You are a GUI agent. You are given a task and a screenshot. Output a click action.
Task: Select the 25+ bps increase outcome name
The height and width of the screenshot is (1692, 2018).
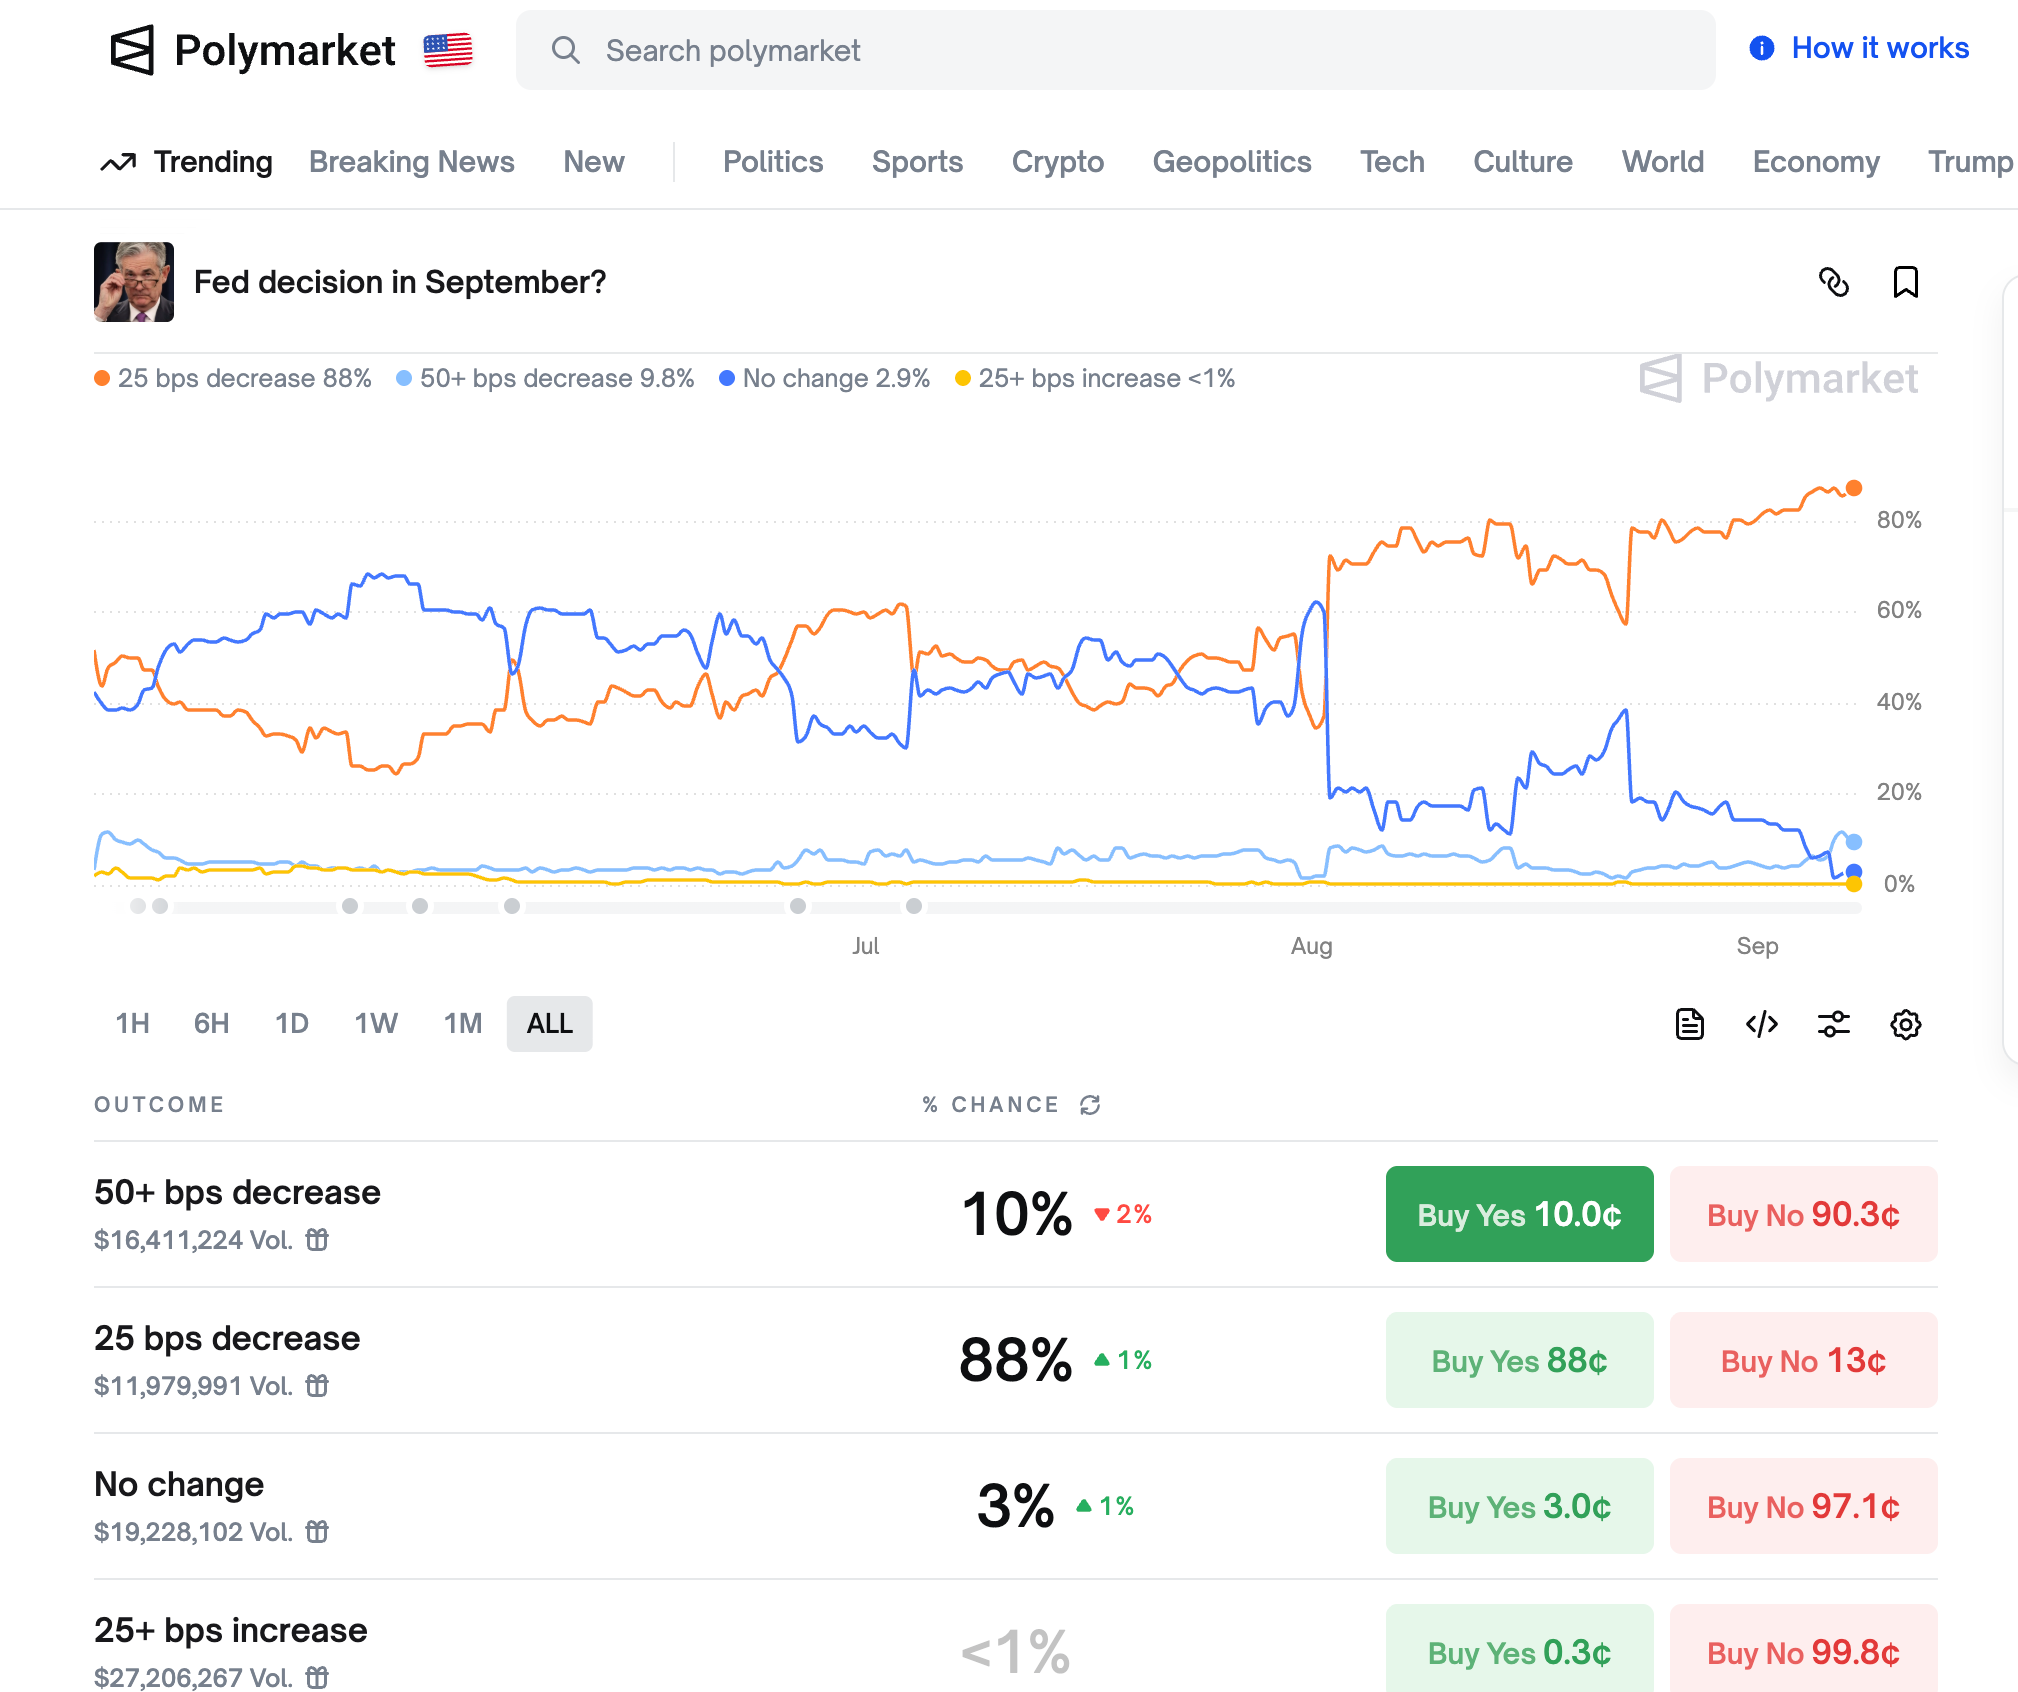tap(231, 1630)
